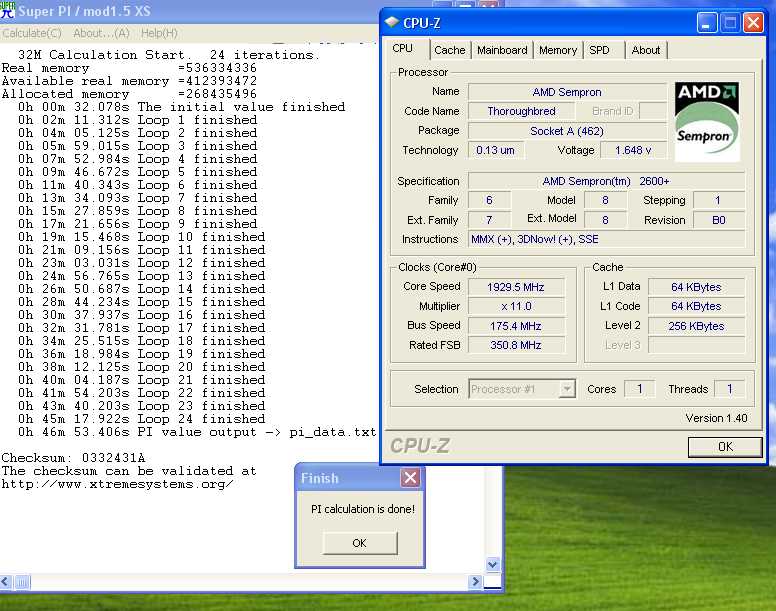Open the About...(A) menu in Super PI
This screenshot has width=776, height=611.
pos(101,33)
